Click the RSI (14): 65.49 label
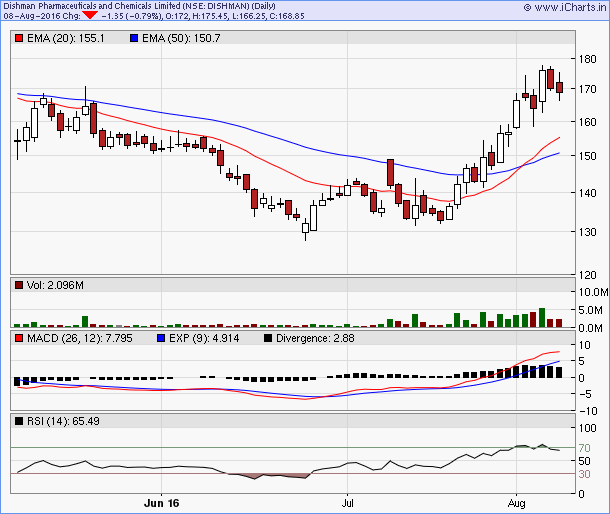Viewport: 610px width, 514px height. [x=63, y=421]
